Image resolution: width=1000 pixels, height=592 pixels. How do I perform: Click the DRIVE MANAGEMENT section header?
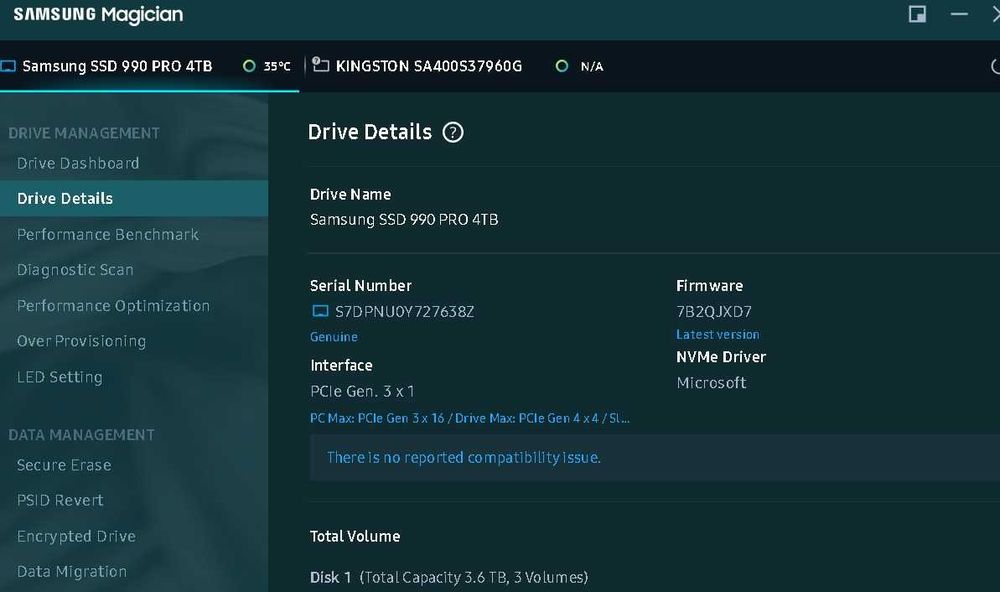[84, 133]
